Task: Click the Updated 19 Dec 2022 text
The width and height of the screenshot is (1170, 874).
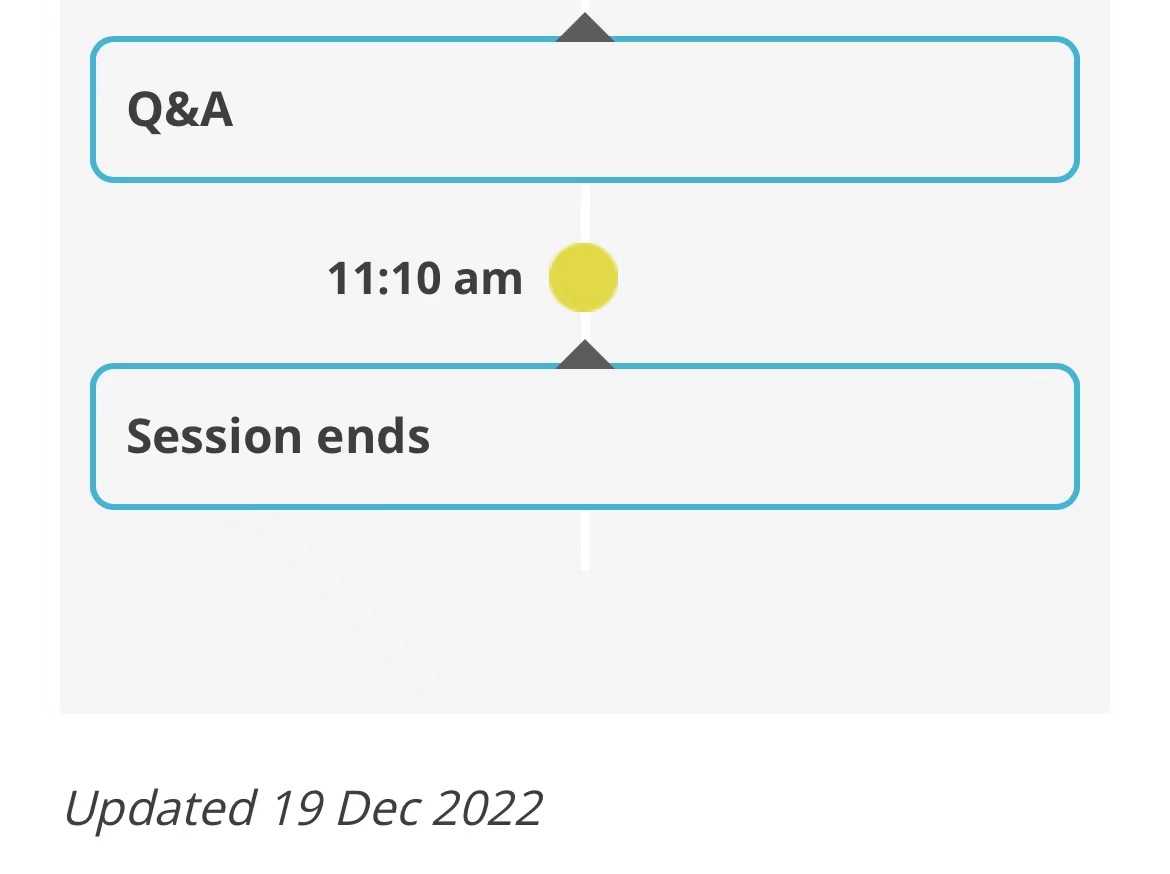Action: 303,808
